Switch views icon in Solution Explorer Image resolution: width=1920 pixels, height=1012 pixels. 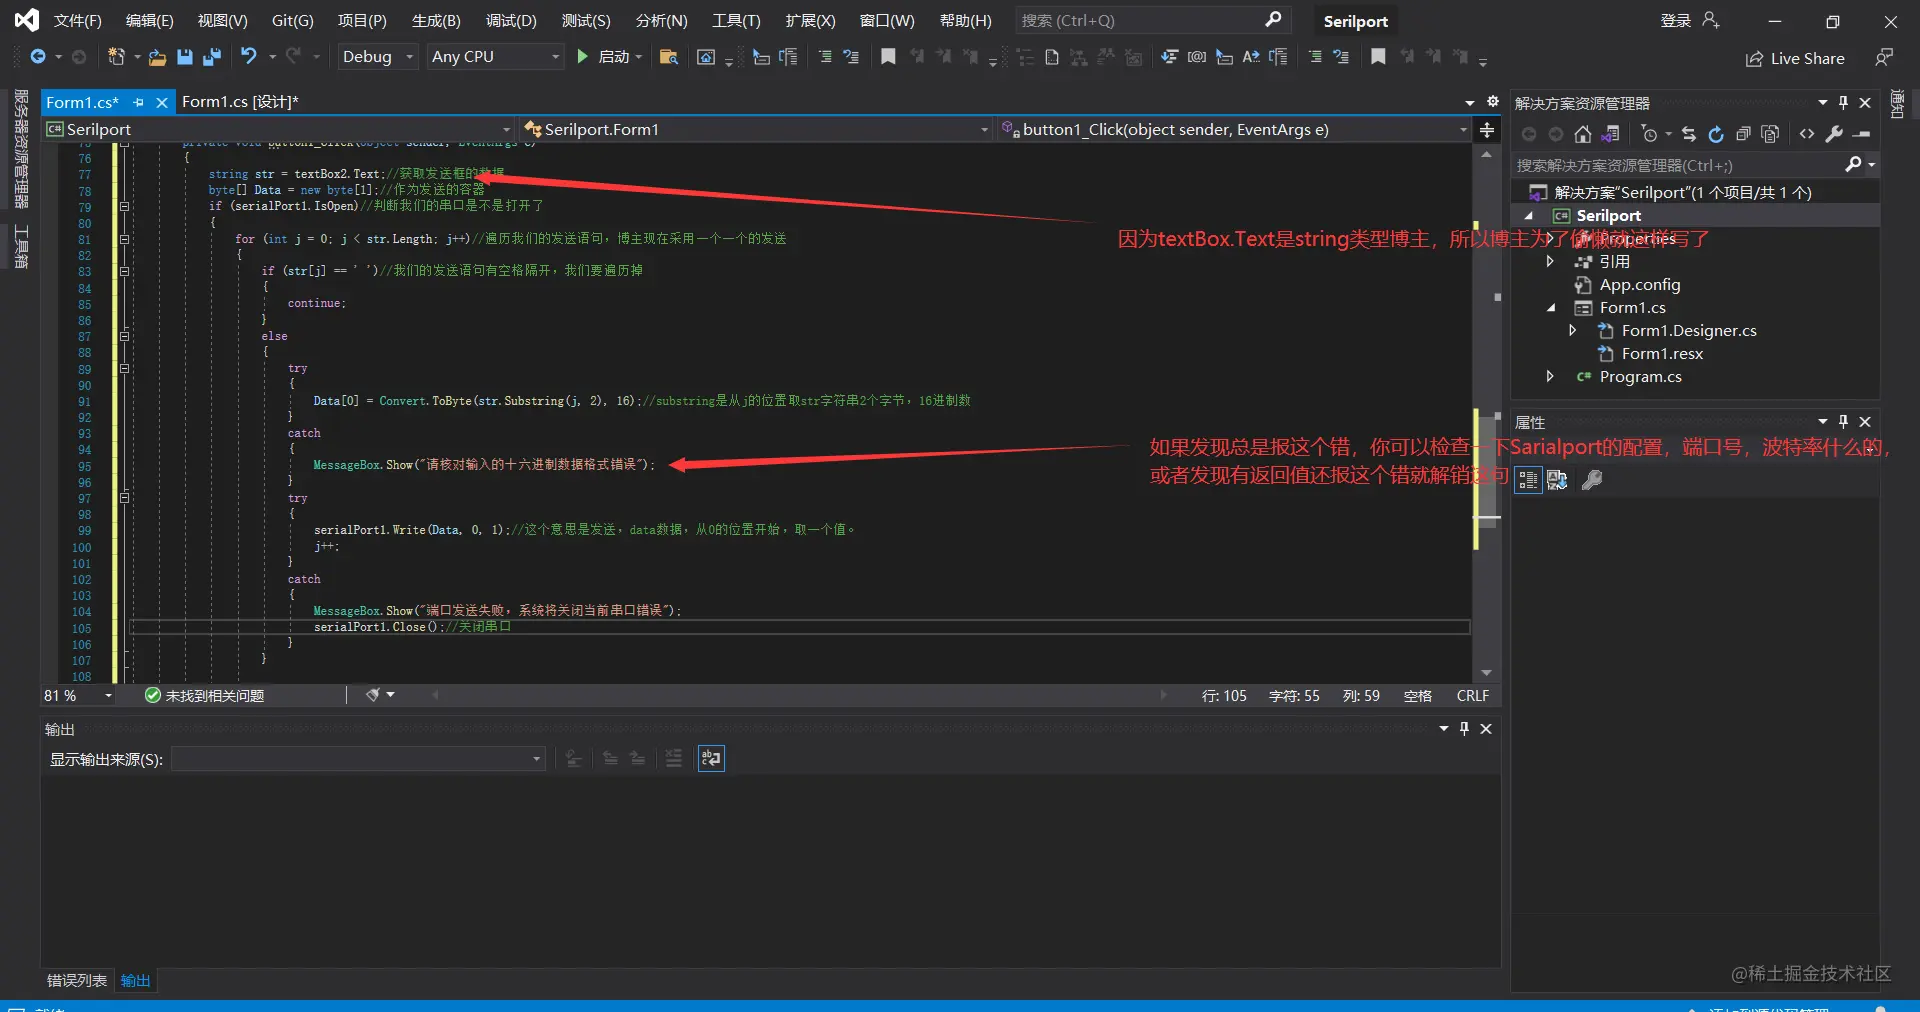[x=1610, y=134]
